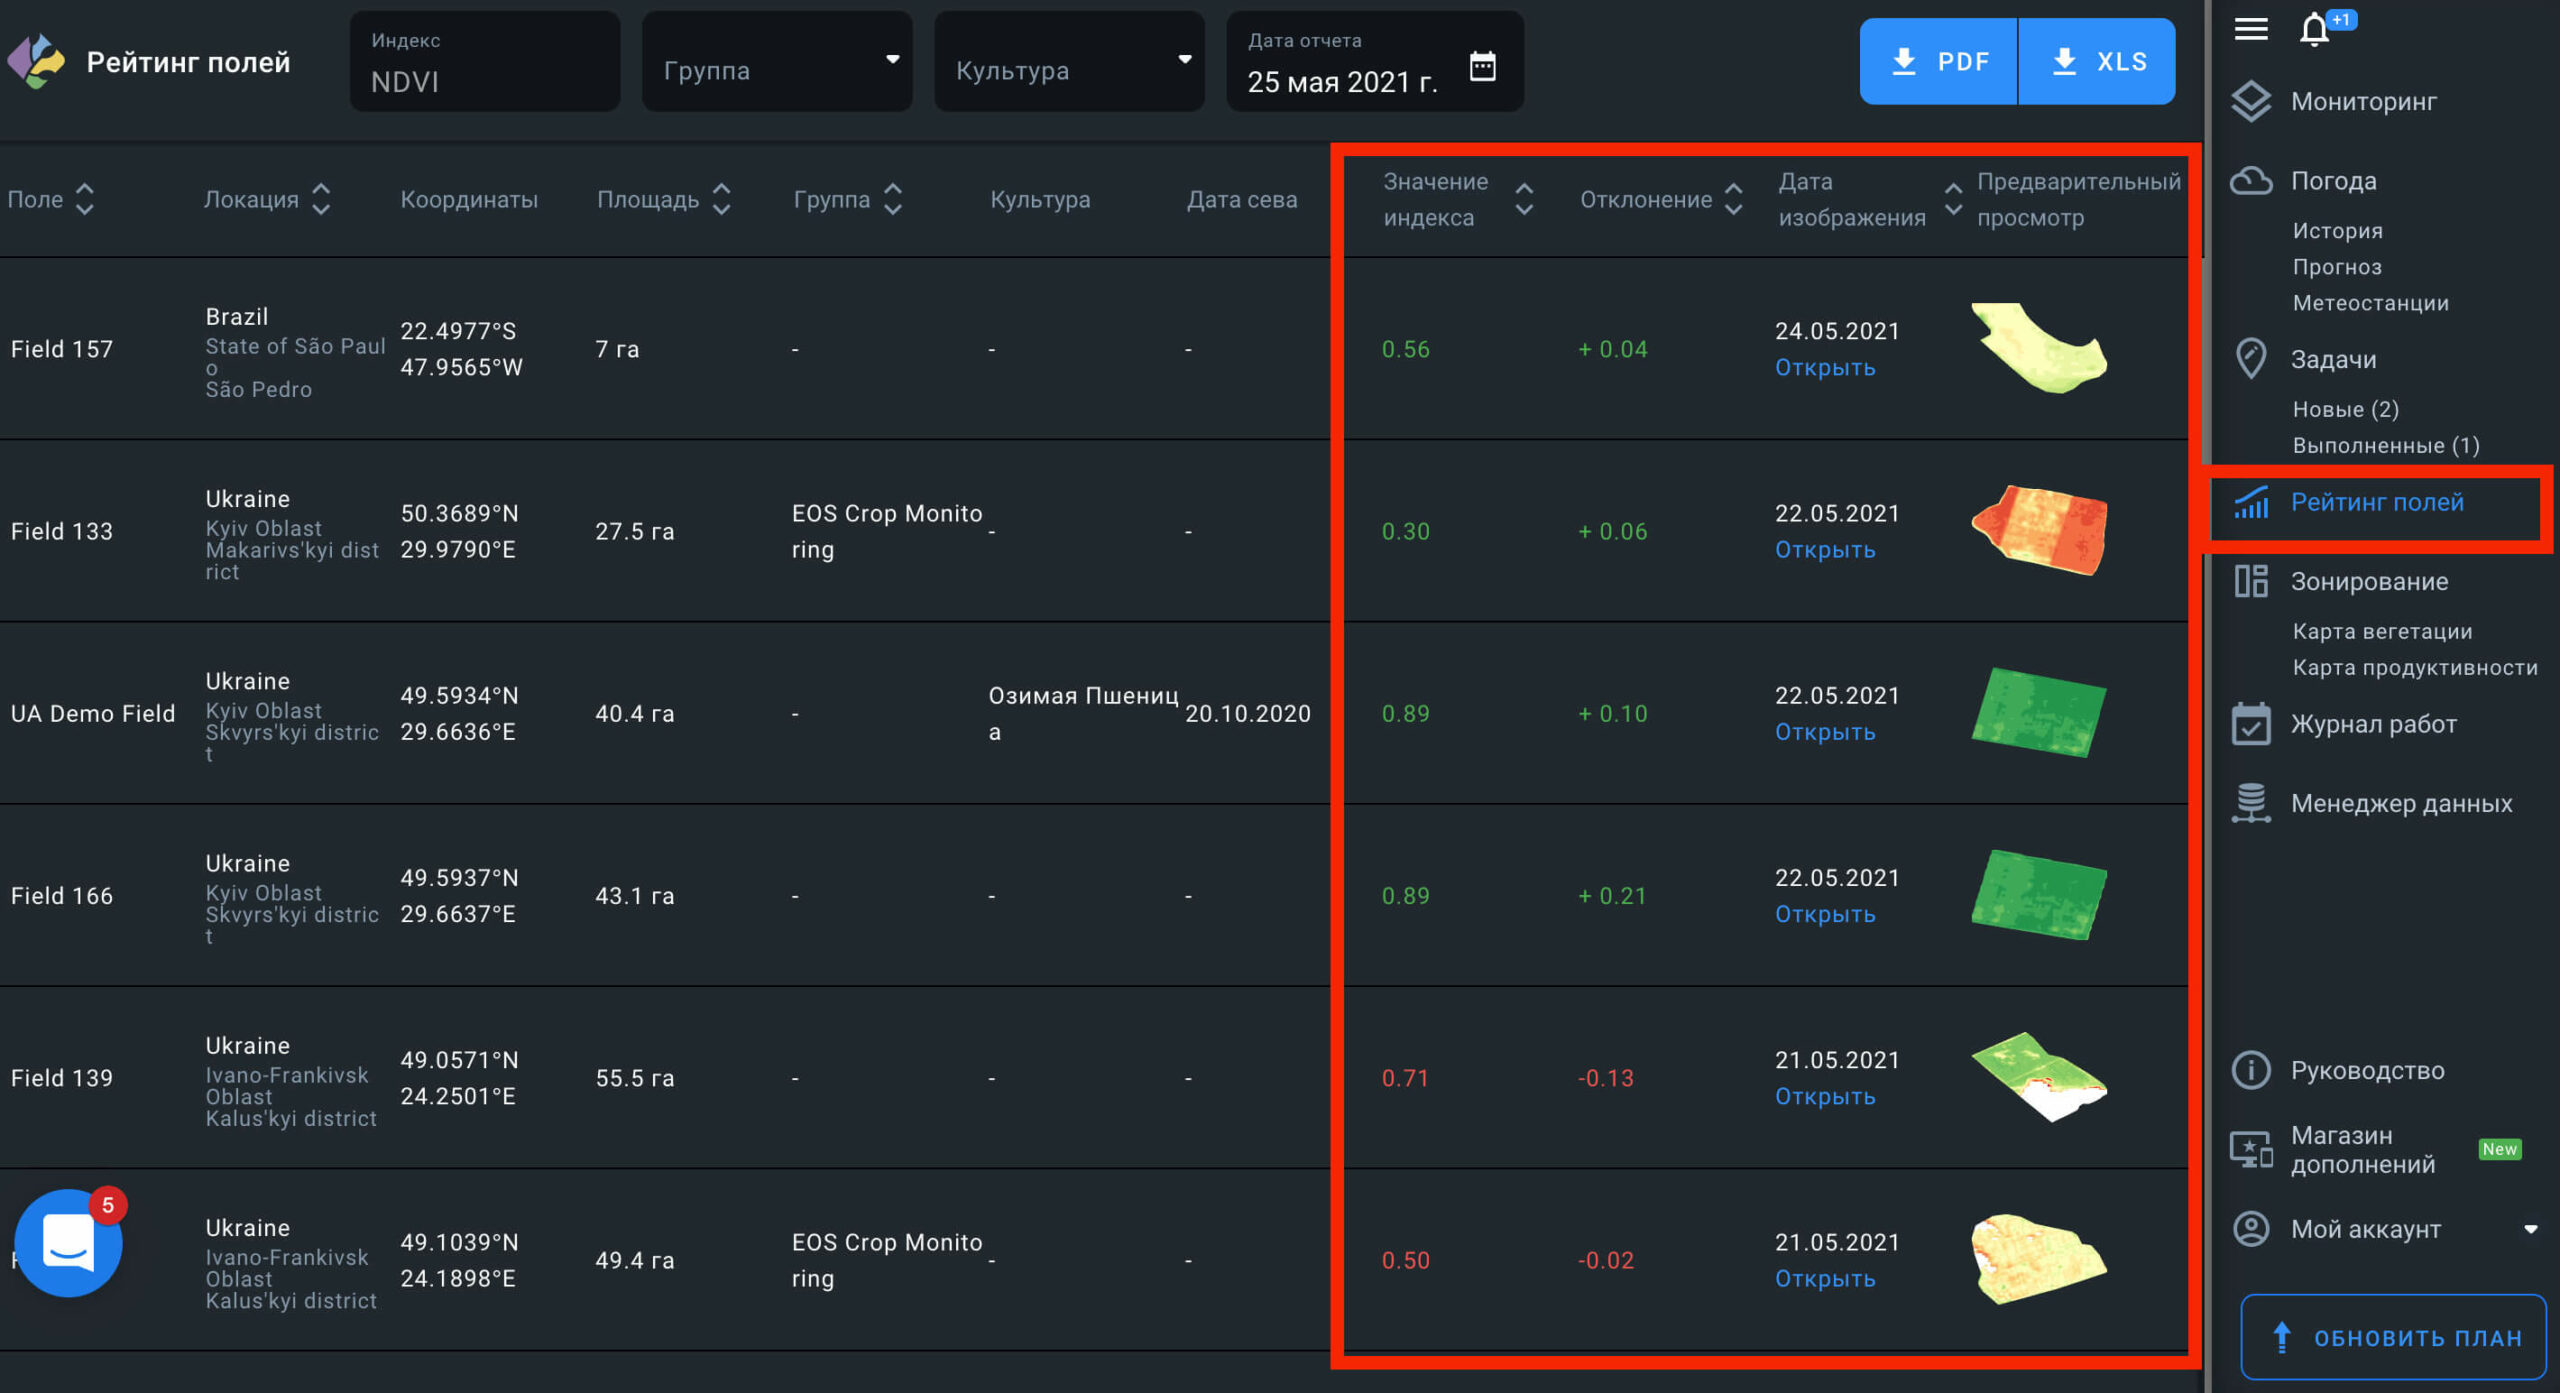
Task: Click the notifications bell icon
Action: click(2314, 30)
